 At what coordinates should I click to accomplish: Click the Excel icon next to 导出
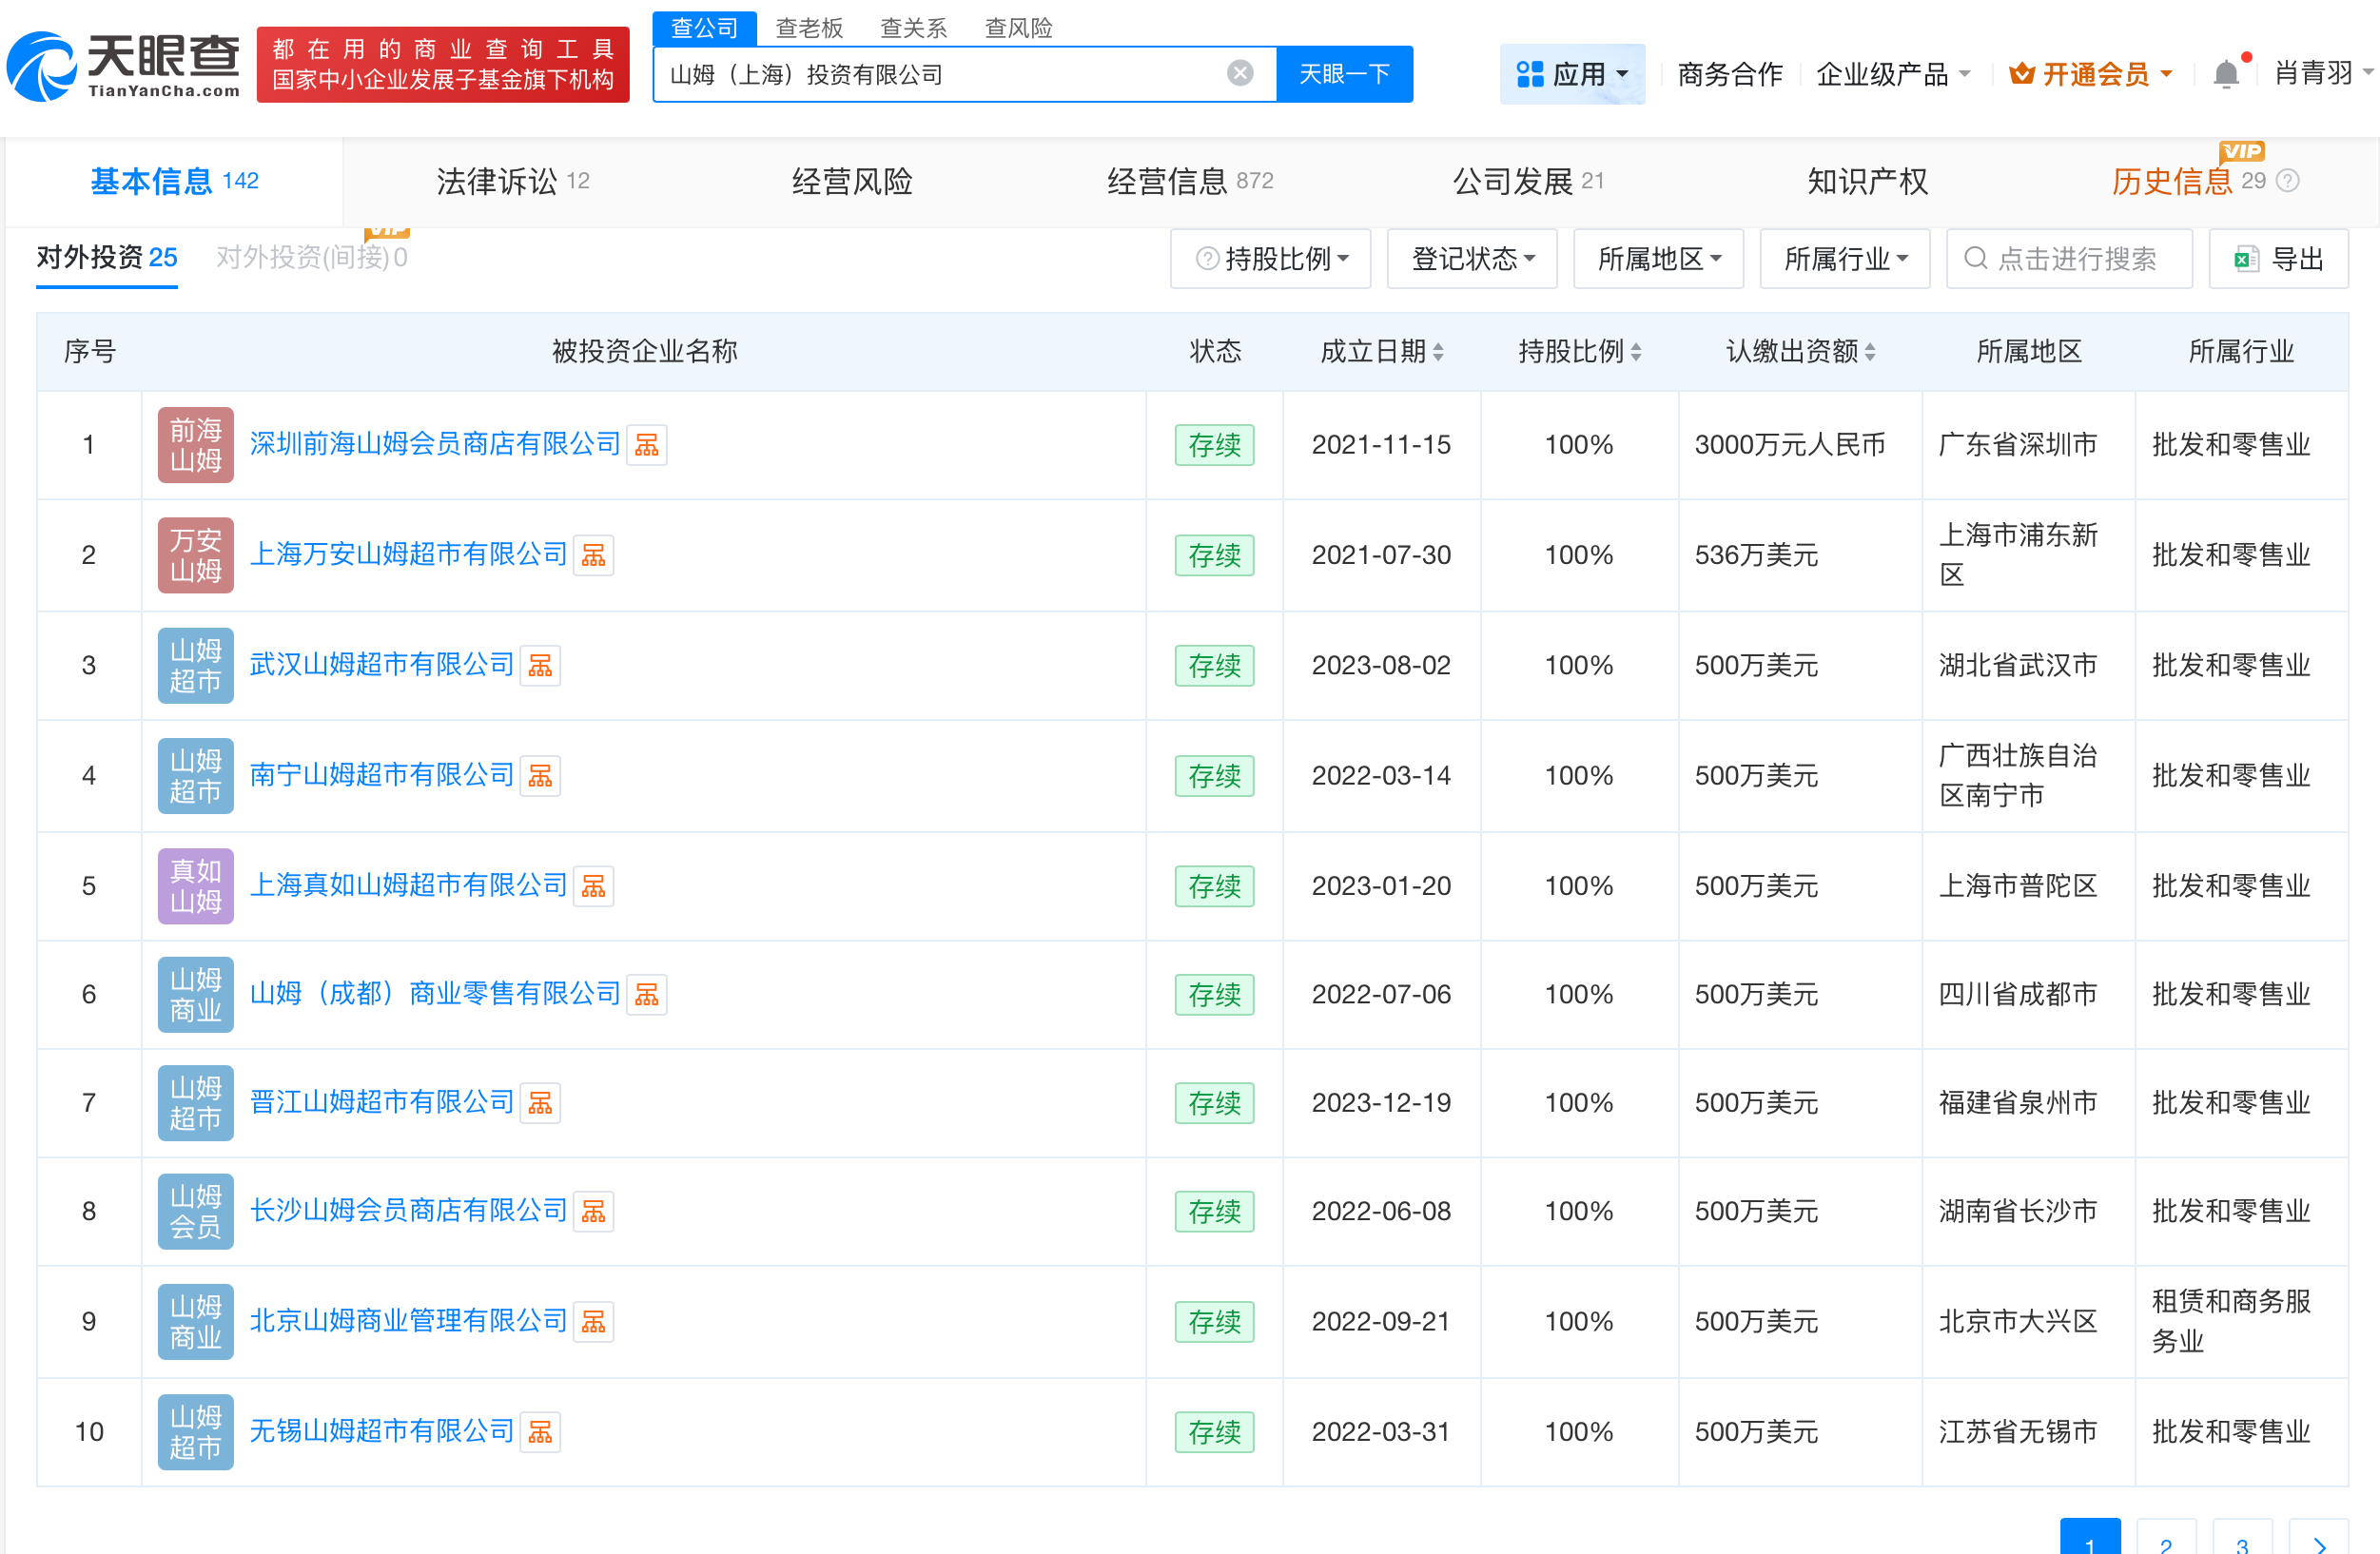pos(2247,258)
